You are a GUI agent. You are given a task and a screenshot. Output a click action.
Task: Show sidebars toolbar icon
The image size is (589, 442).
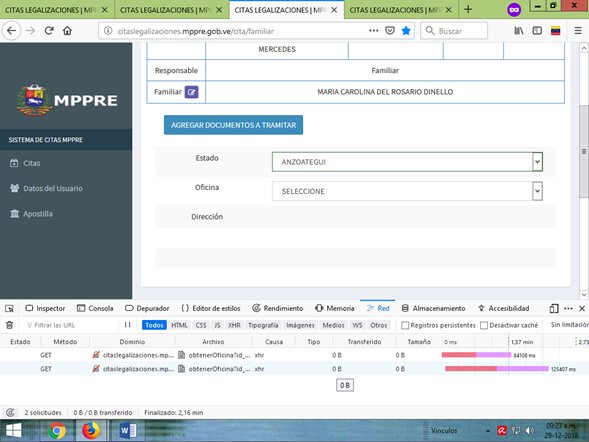coord(537,31)
